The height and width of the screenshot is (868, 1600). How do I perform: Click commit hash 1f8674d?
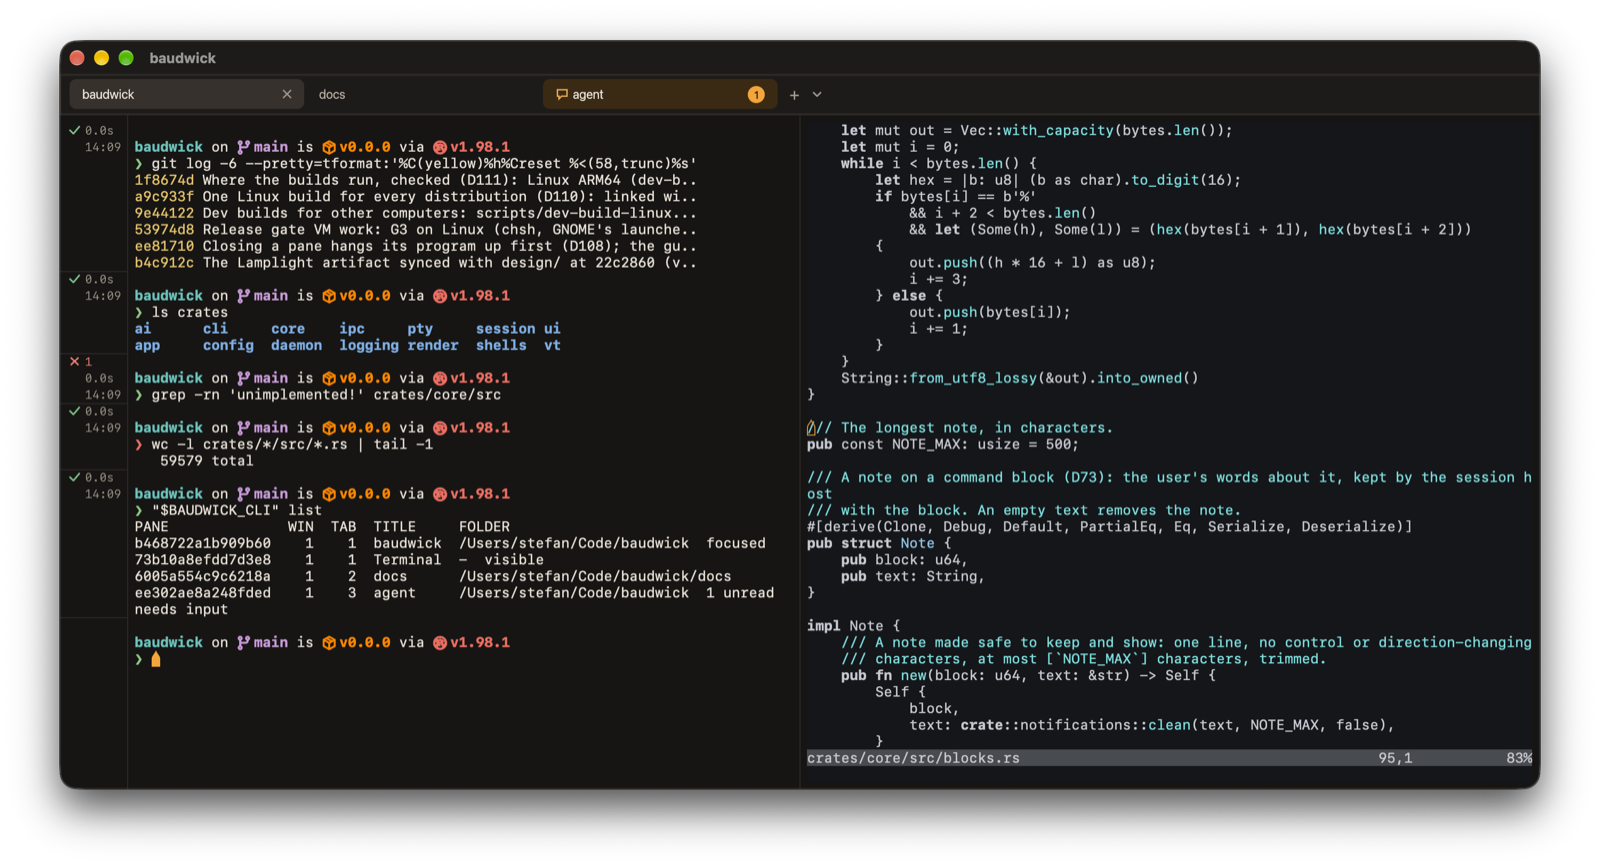point(164,180)
